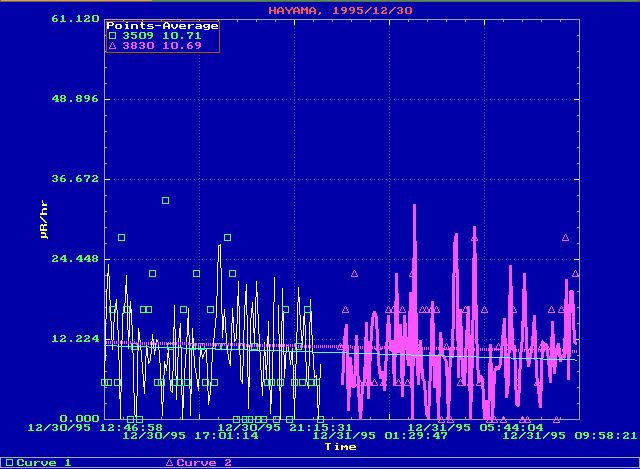Click the magenta triangle marker in the Points-Average legend
This screenshot has width=640, height=469.
(x=111, y=46)
